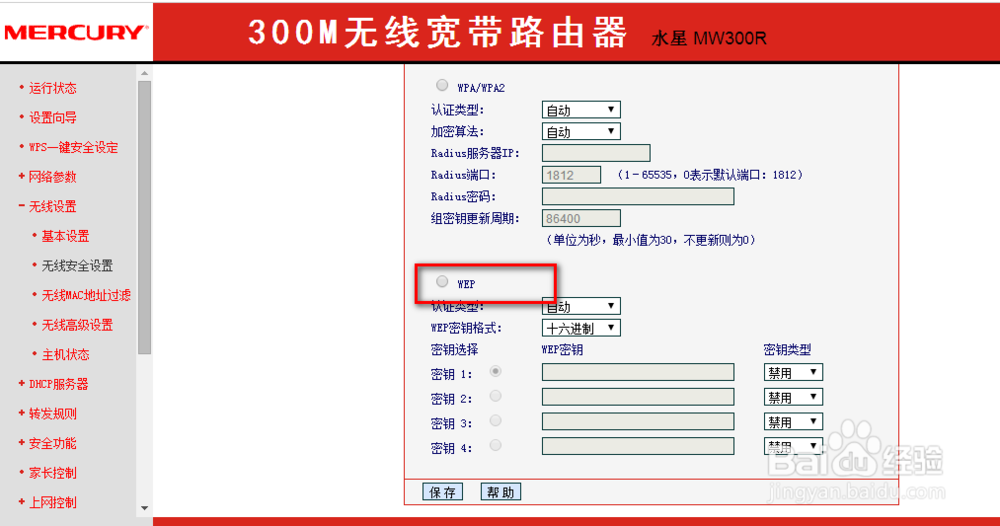The width and height of the screenshot is (1000, 526).
Task: Select the WPA/WPA2 radio button
Action: [x=442, y=85]
